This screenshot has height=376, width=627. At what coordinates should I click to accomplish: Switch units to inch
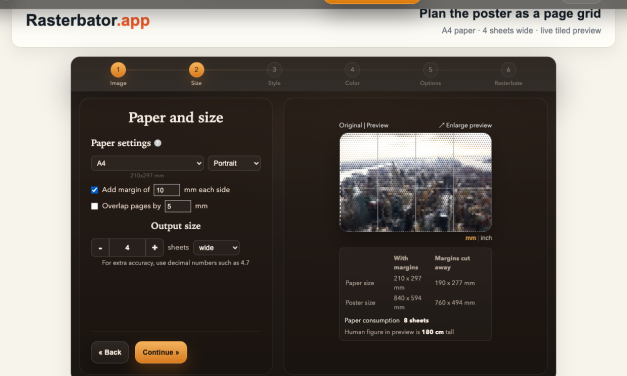pos(486,238)
